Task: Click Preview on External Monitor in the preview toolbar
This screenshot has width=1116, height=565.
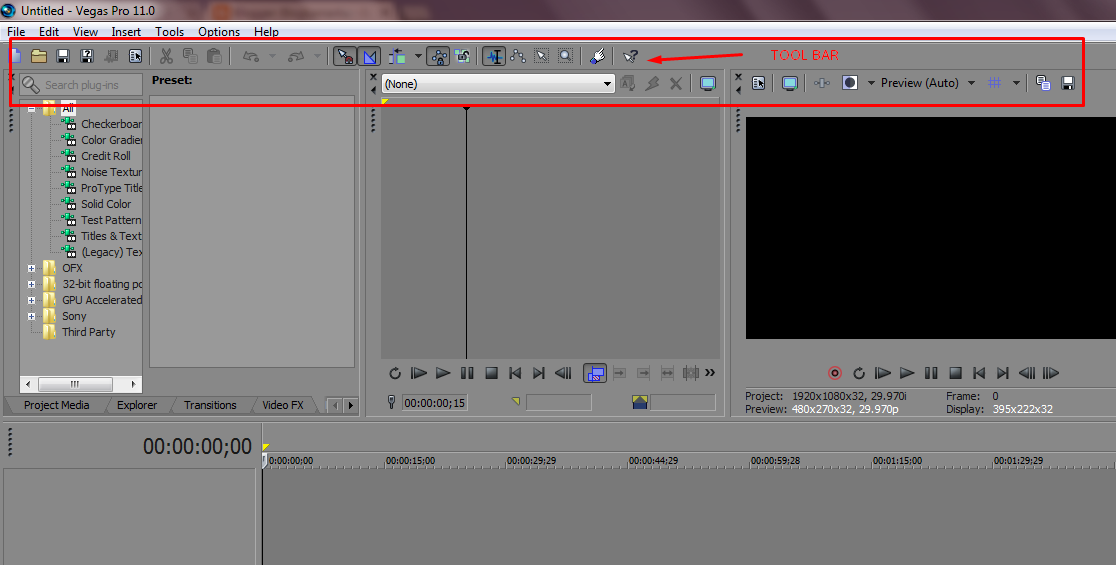Action: tap(789, 83)
